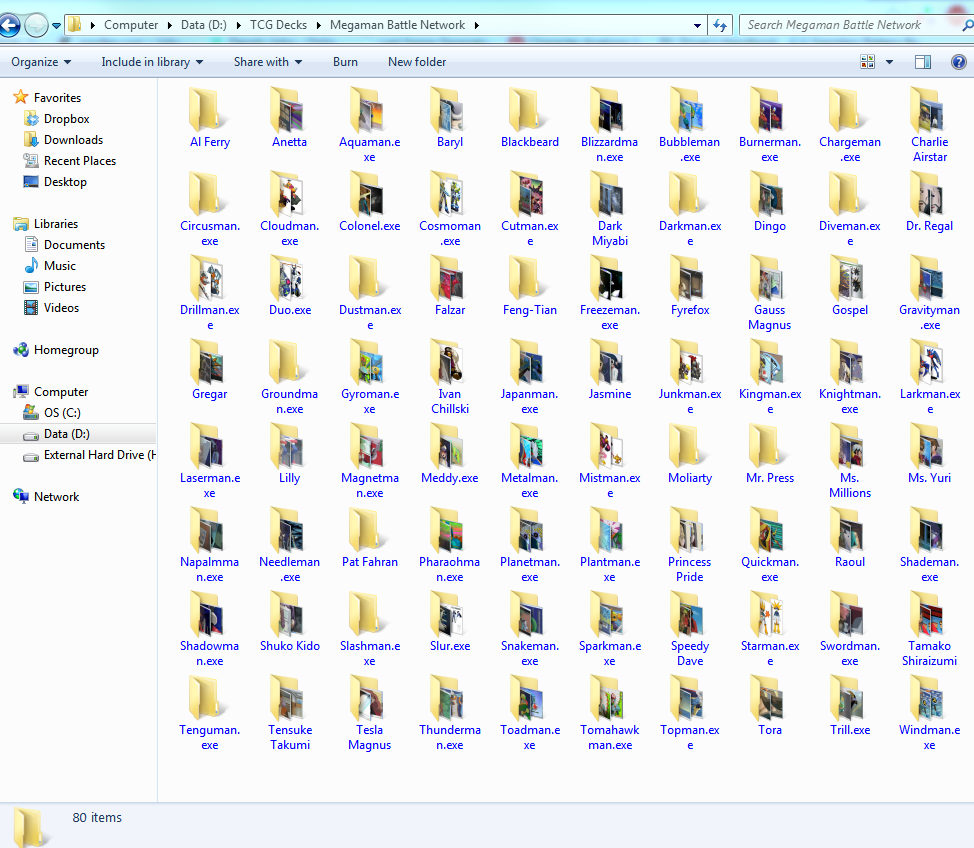The image size is (974, 848).
Task: Open the view options dropdown arrow
Action: point(889,62)
